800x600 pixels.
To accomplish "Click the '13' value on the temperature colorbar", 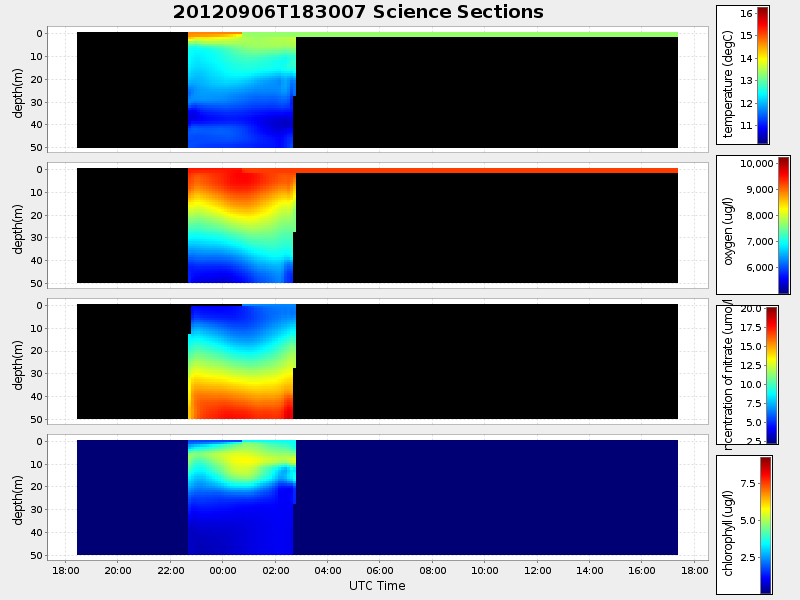I will click(746, 81).
